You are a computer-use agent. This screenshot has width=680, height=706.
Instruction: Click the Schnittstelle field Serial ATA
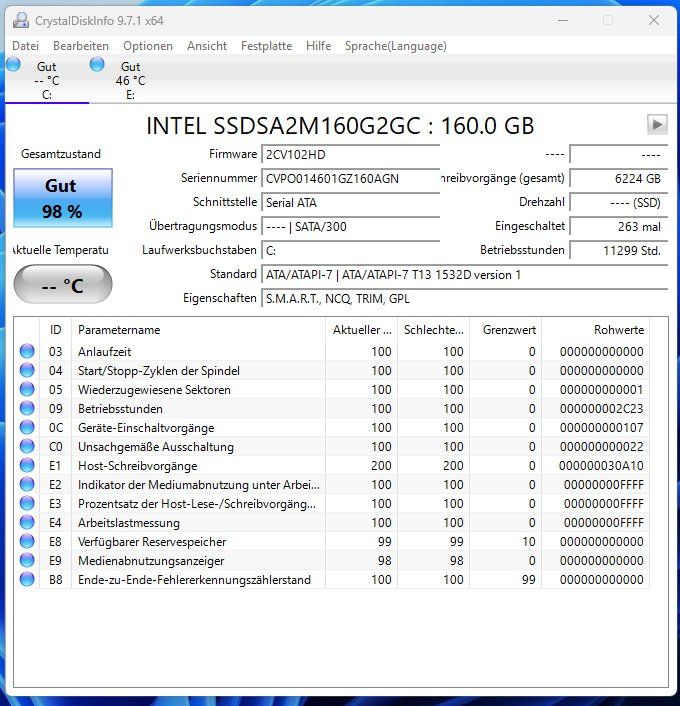[x=350, y=202]
